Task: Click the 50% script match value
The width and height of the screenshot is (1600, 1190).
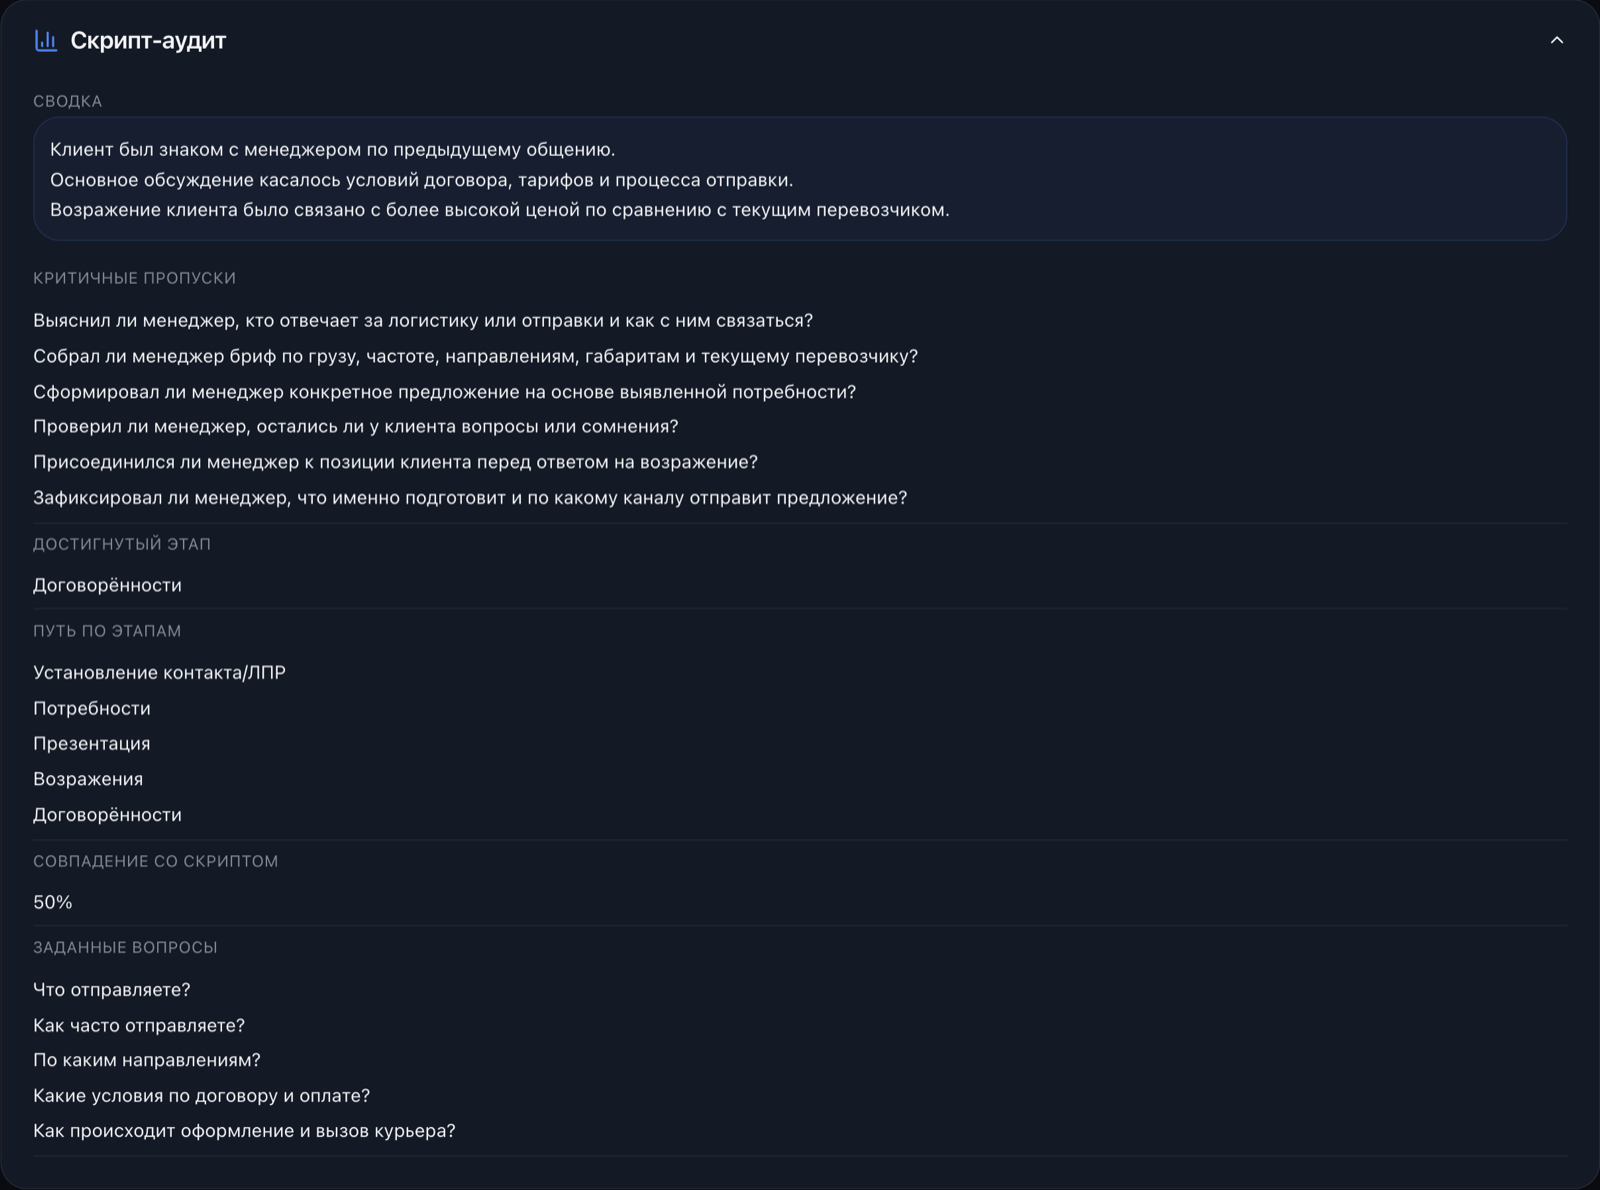Action: click(53, 902)
